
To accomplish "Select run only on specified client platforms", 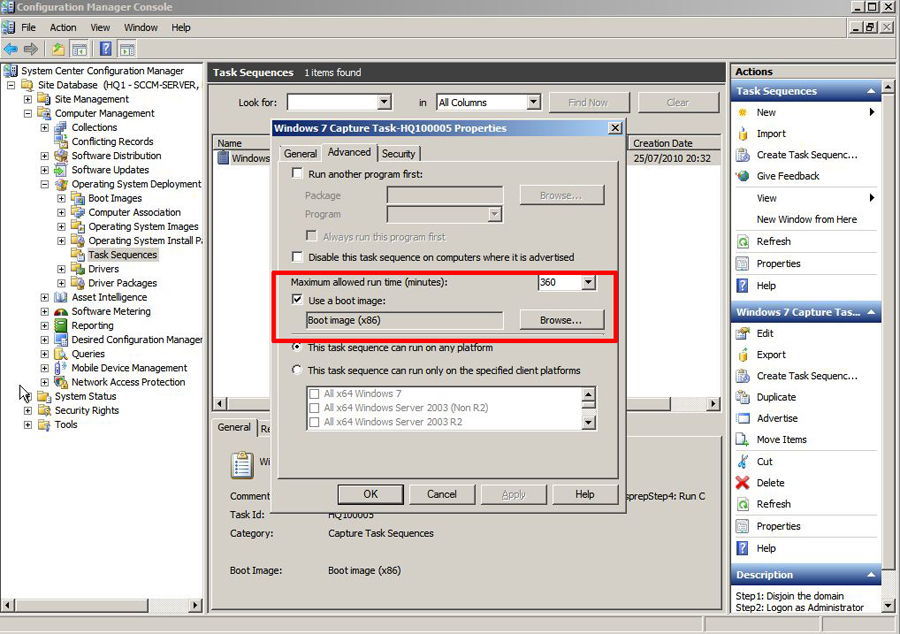I will coord(297,370).
